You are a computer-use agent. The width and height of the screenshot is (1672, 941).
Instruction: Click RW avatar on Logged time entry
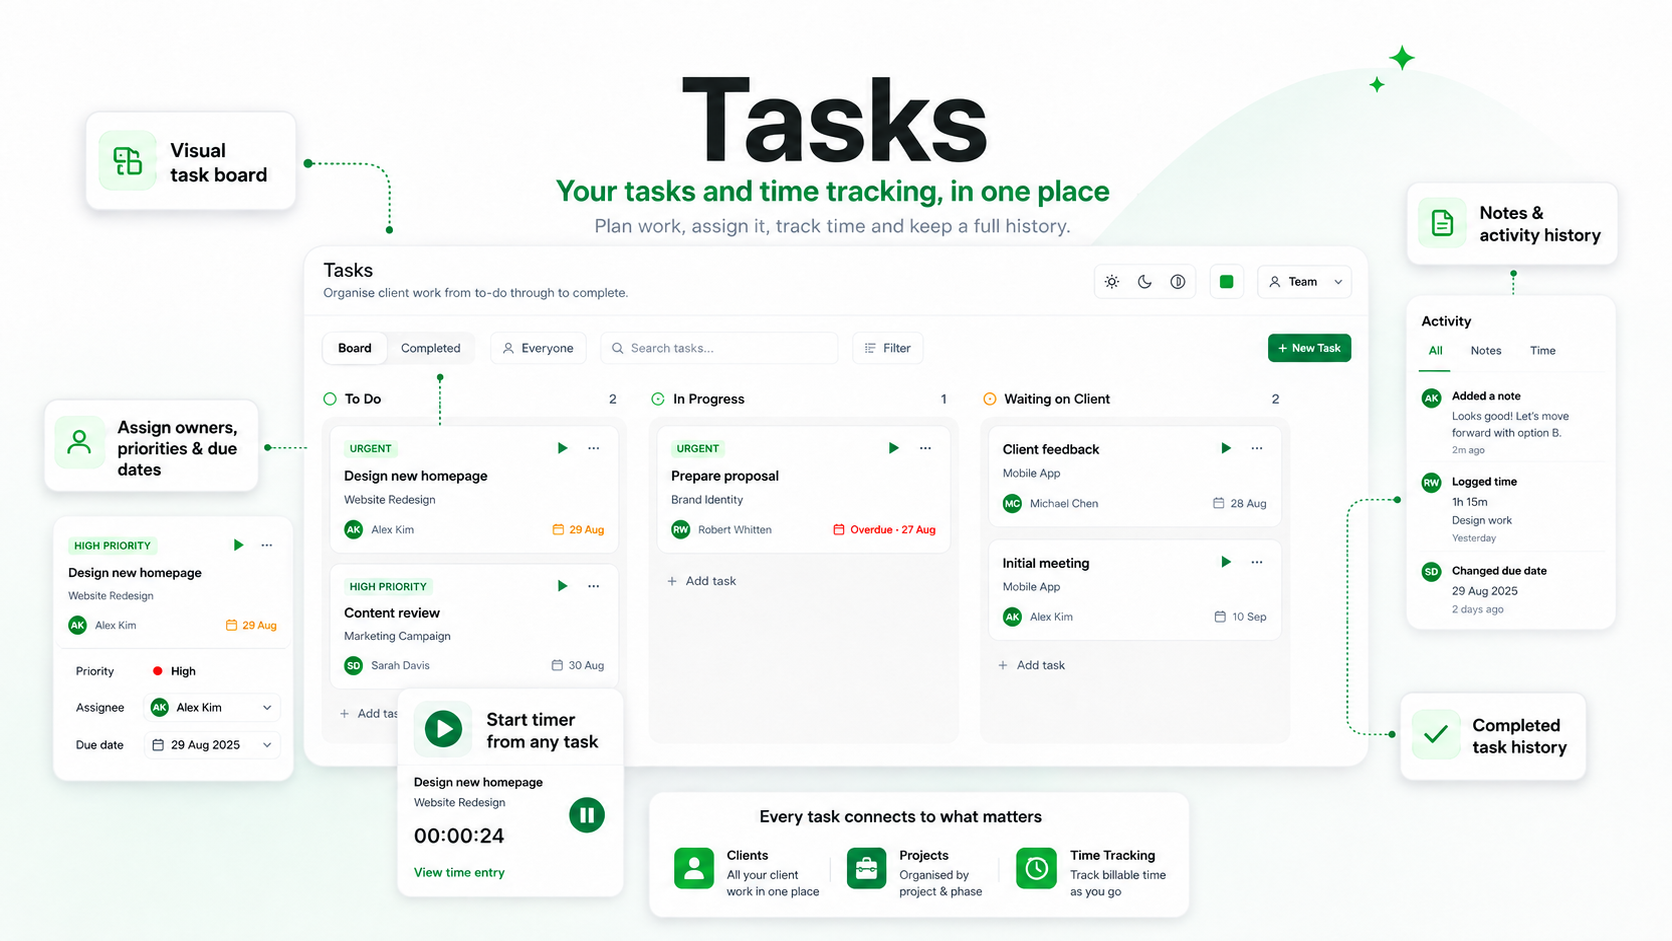(1432, 483)
